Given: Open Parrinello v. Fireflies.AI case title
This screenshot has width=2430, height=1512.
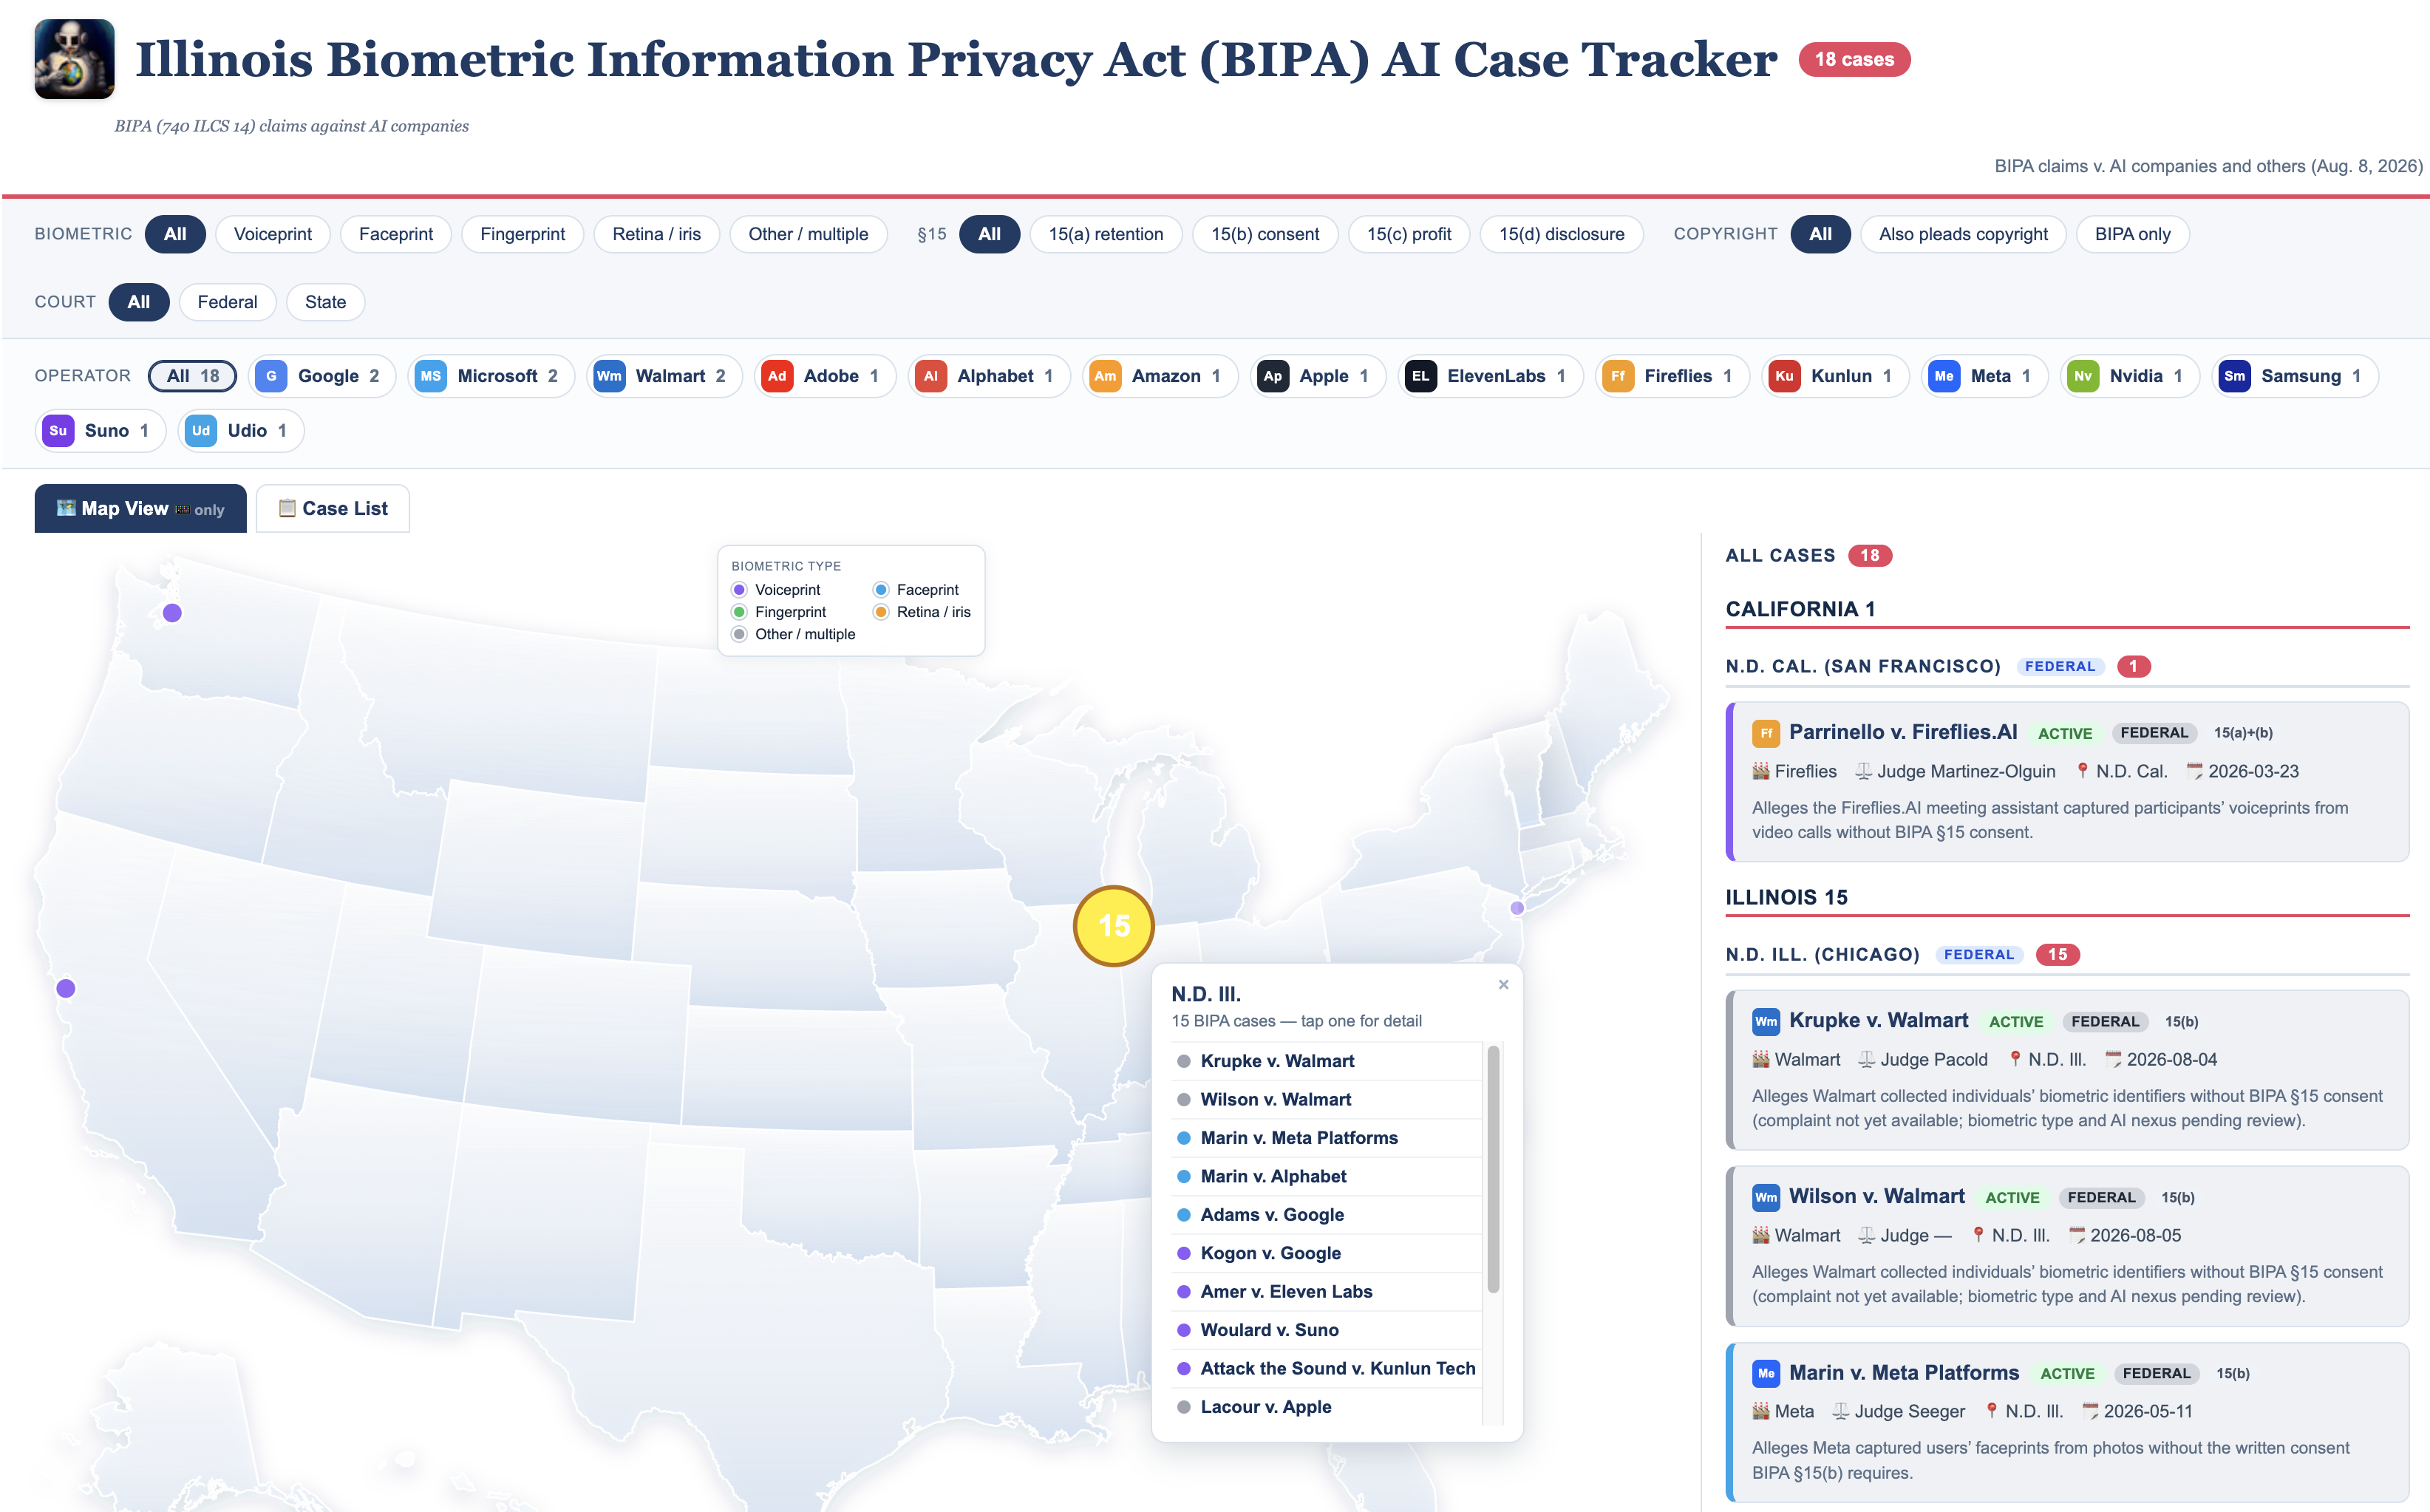Looking at the screenshot, I should pyautogui.click(x=1903, y=732).
